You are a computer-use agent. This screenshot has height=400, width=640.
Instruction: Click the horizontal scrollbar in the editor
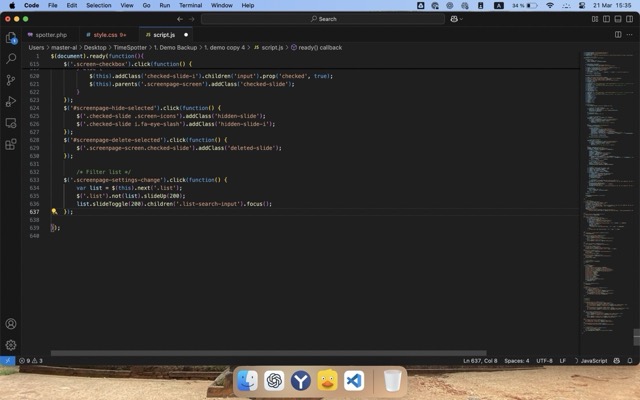pyautogui.click(x=250, y=352)
